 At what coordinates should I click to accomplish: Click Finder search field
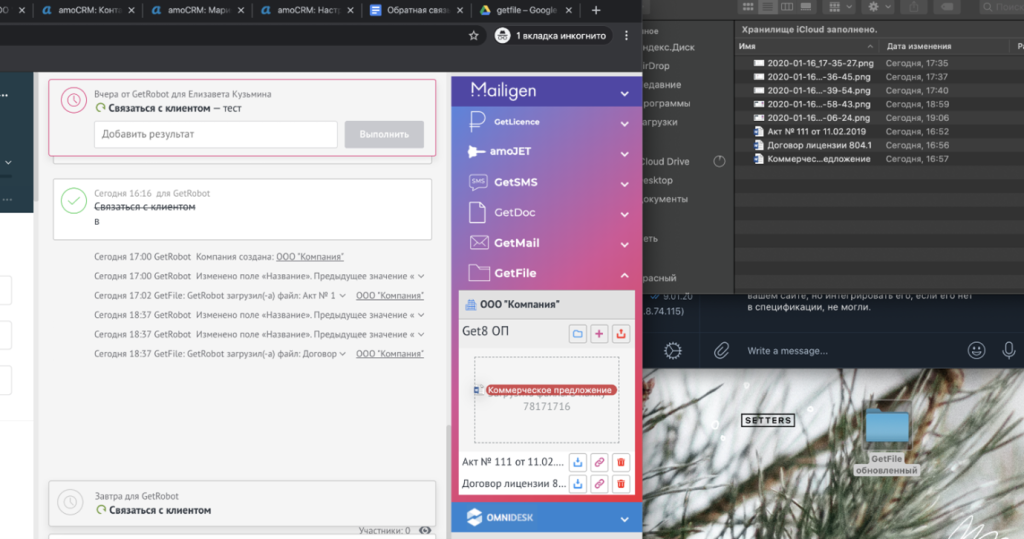[x=1000, y=7]
